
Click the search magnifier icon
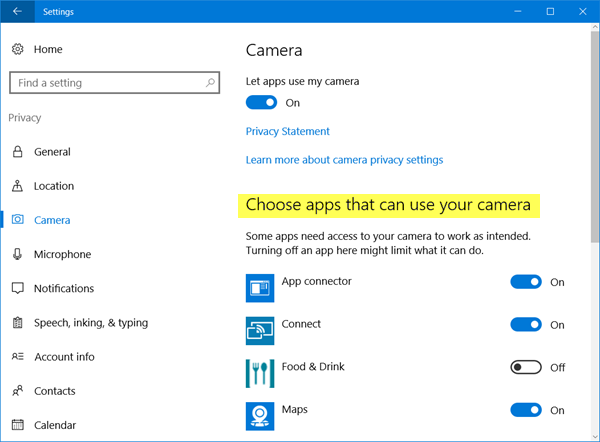point(212,83)
